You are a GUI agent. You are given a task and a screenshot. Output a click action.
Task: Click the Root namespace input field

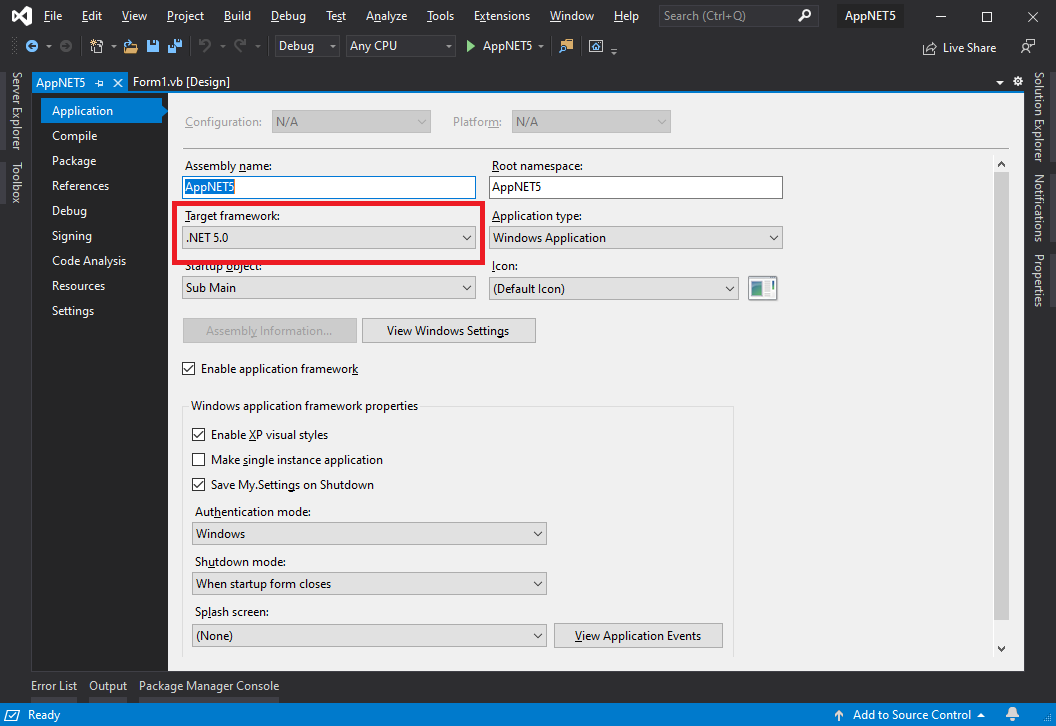[636, 187]
